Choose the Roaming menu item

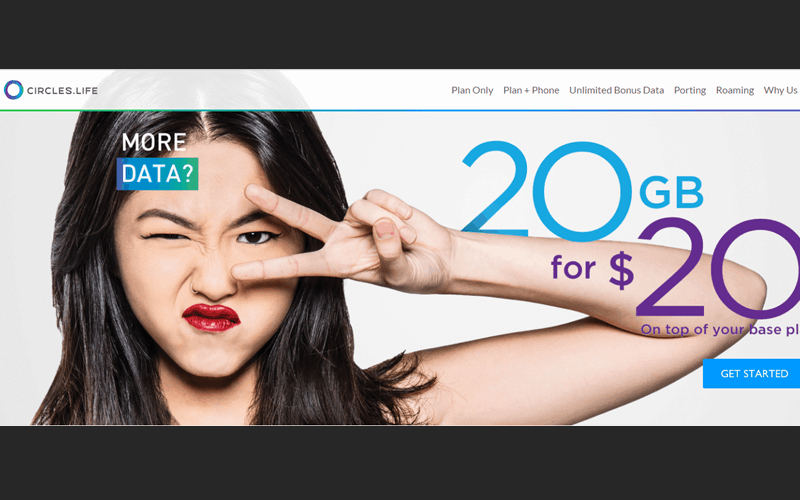(735, 90)
